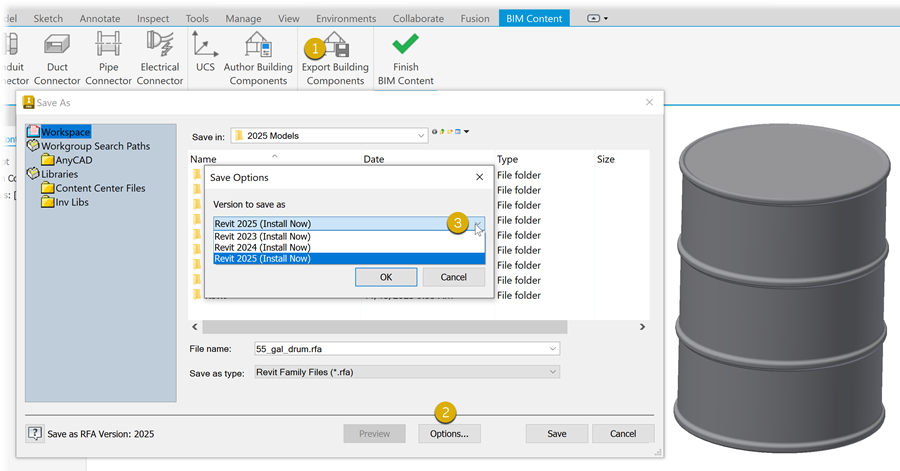
Task: Switch to the View tab
Action: pyautogui.click(x=289, y=18)
